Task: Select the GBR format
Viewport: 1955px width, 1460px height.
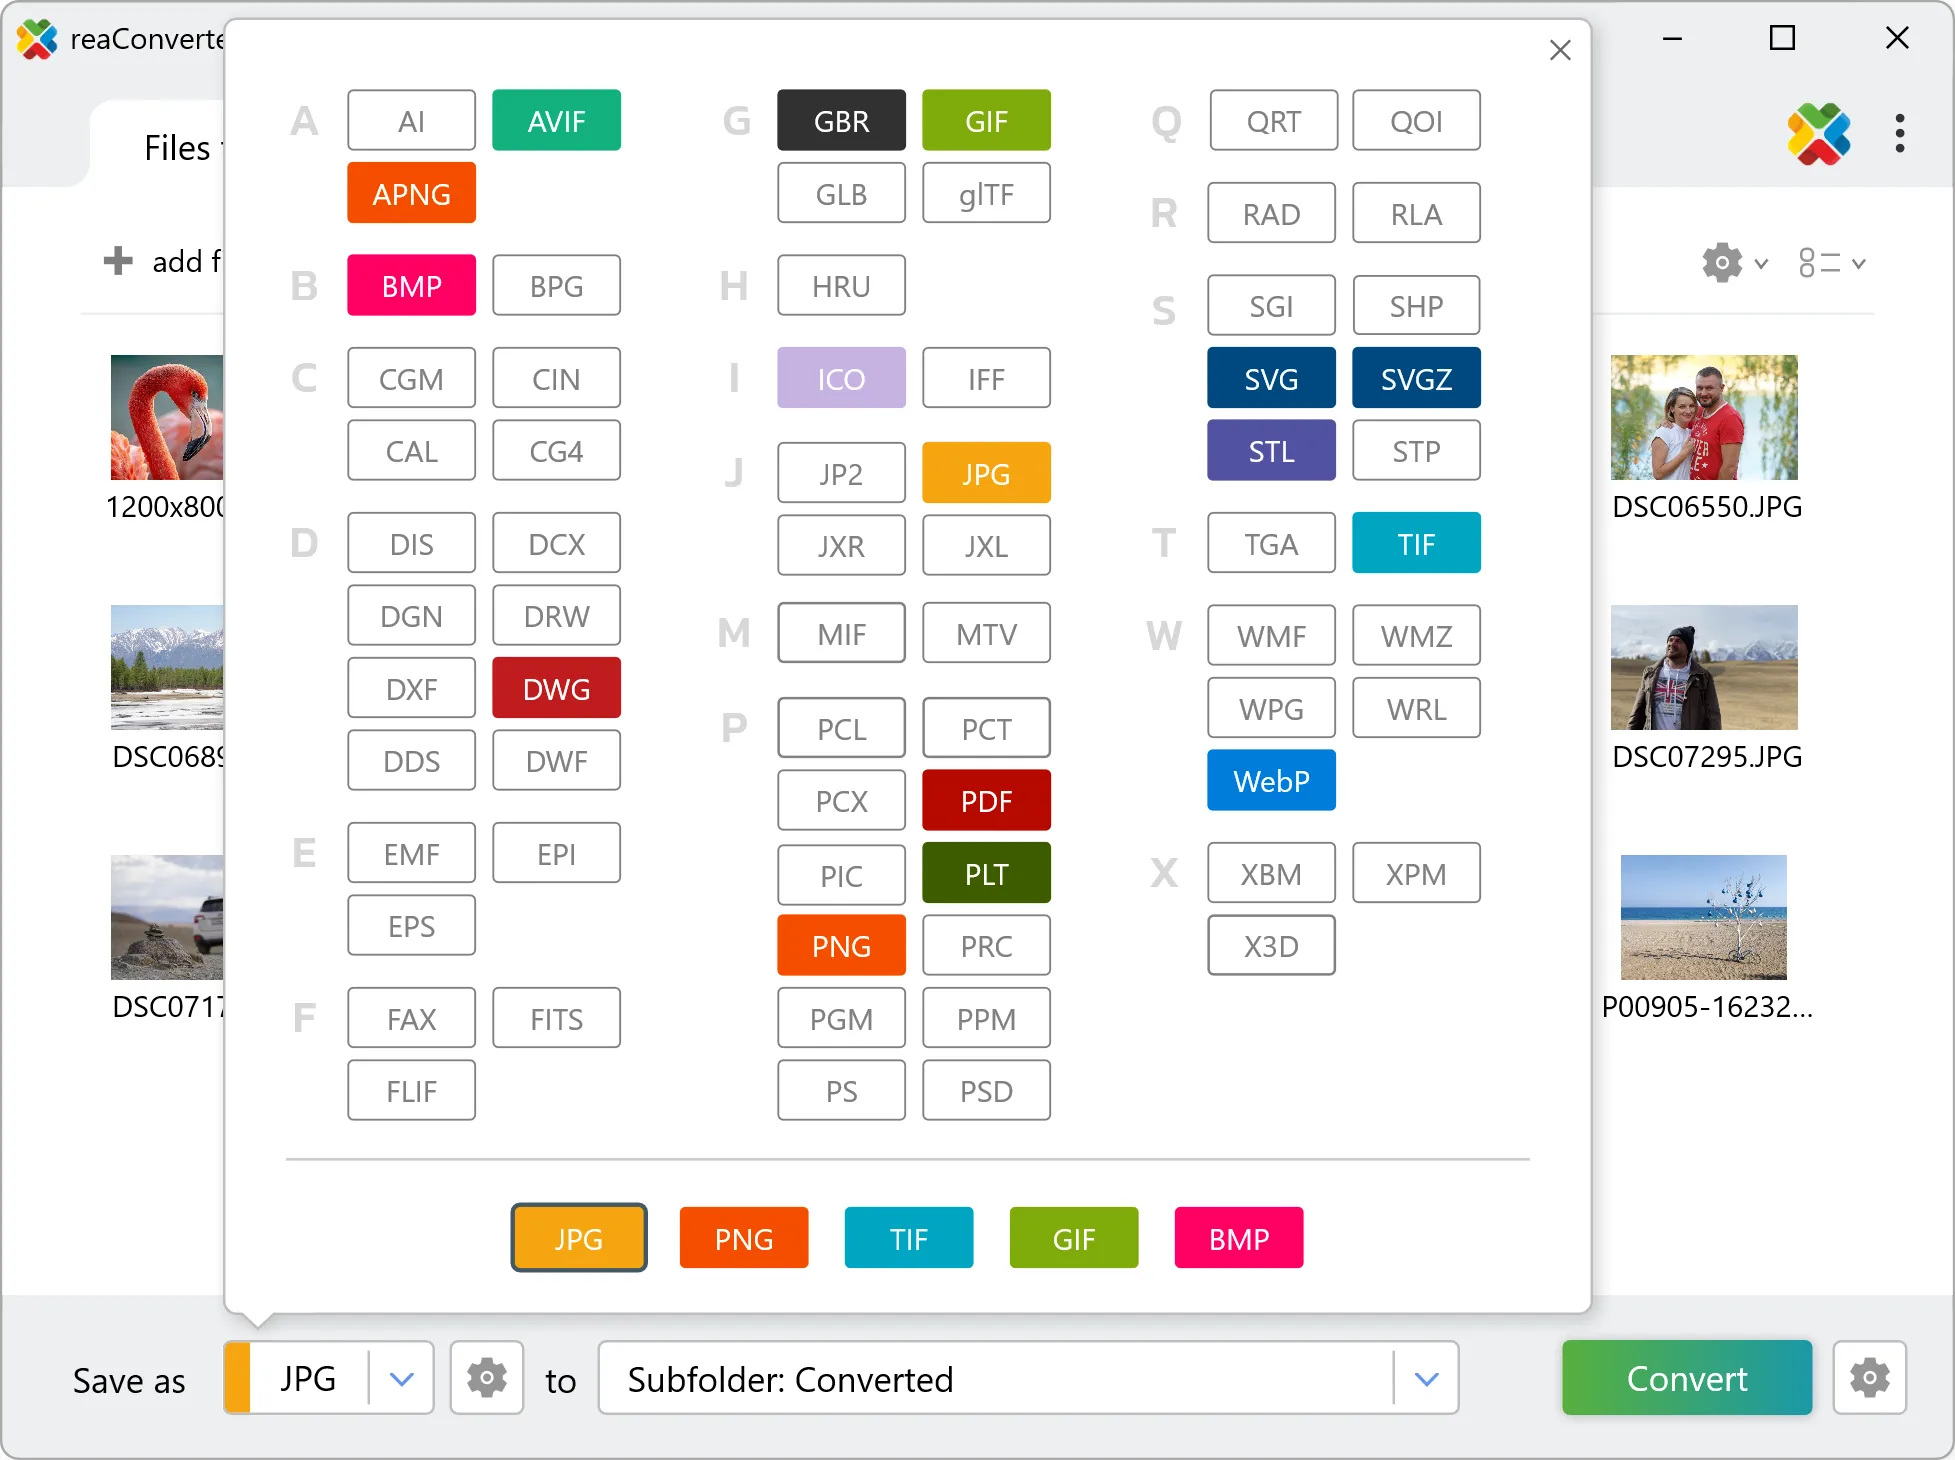Action: click(x=841, y=120)
